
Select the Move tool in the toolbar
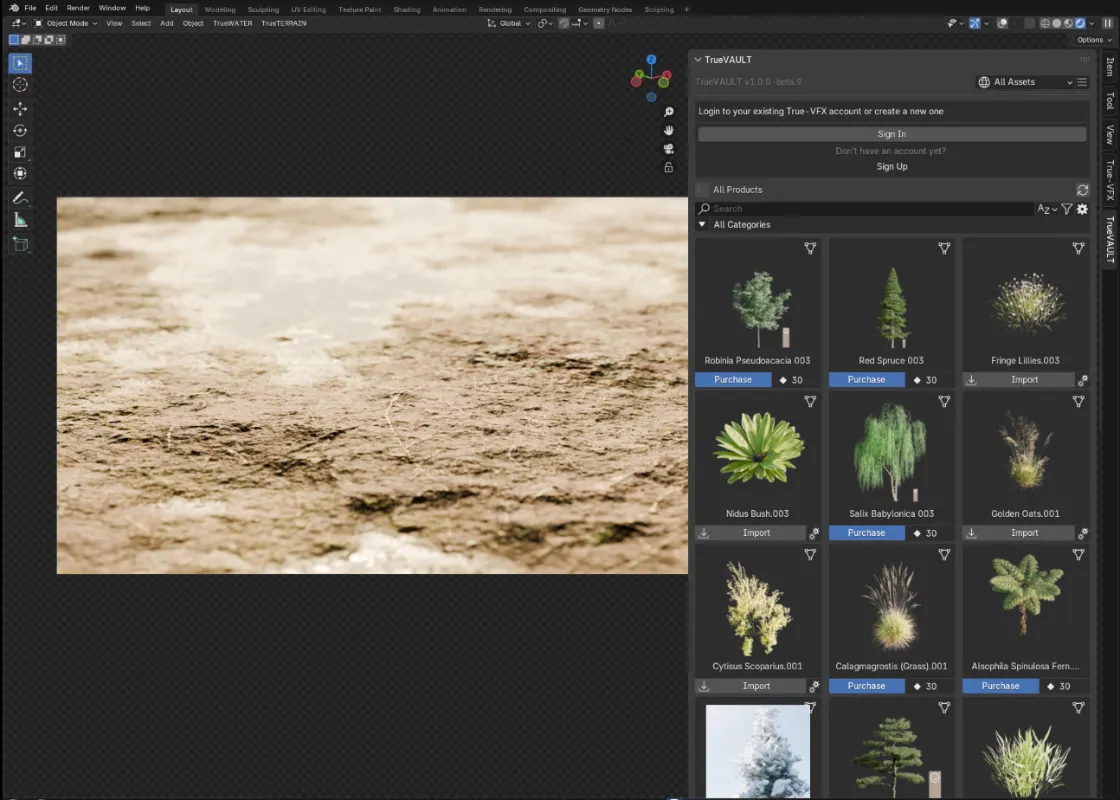coord(20,108)
